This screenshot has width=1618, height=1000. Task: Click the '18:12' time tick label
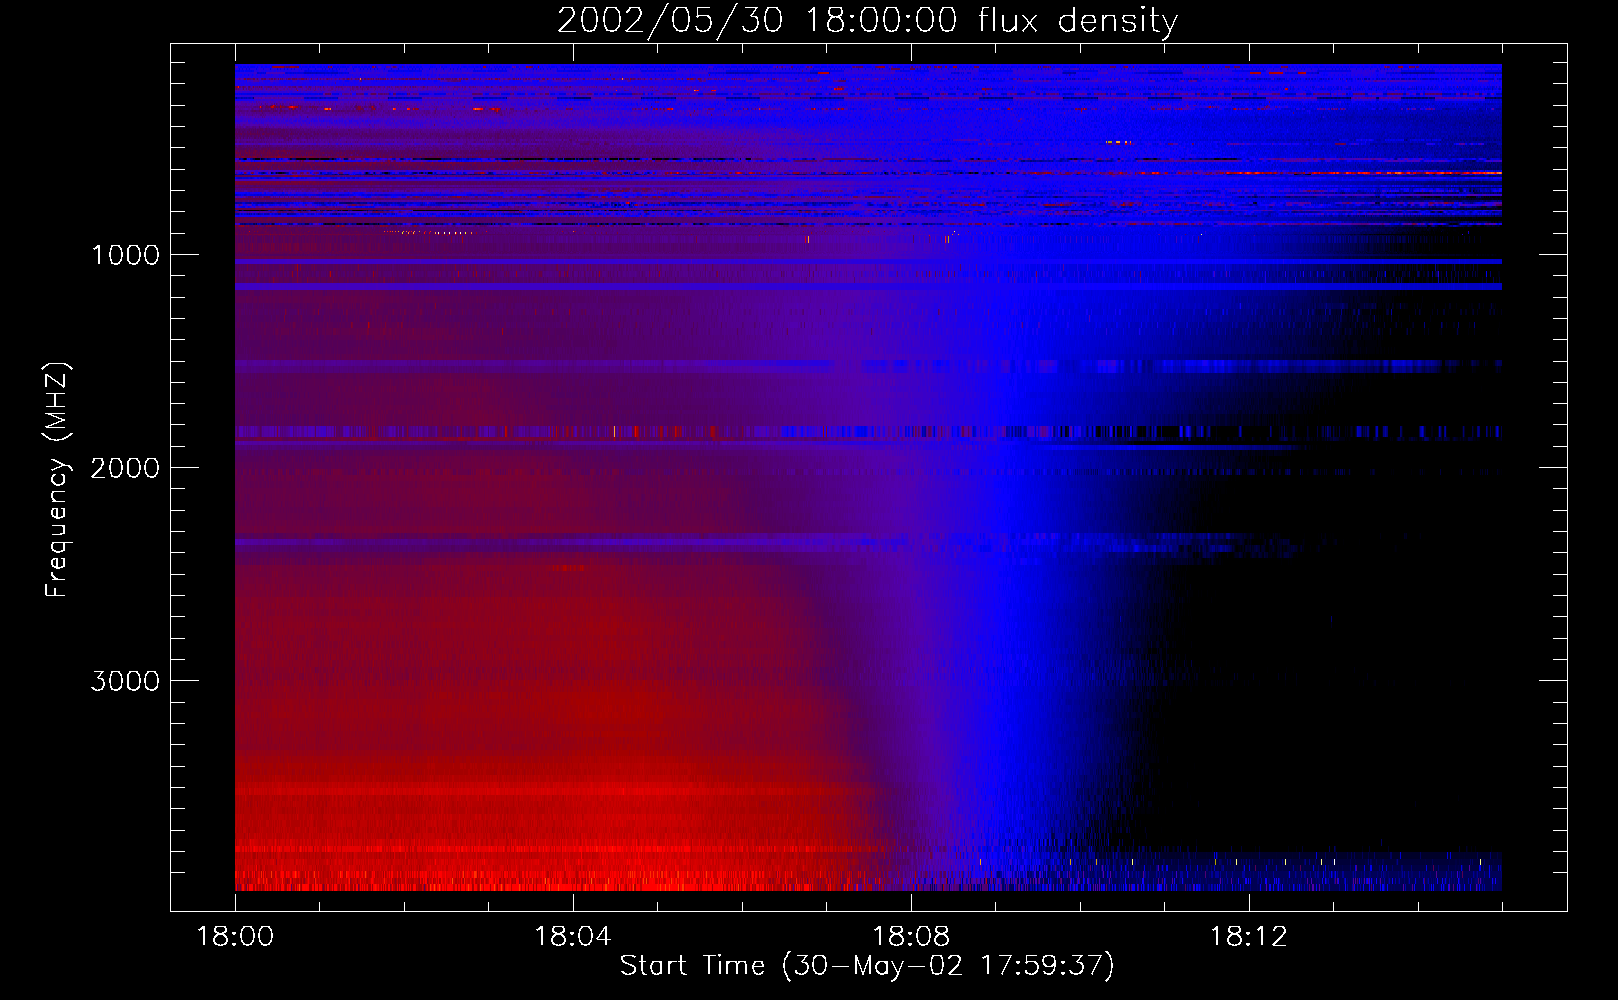1249,937
